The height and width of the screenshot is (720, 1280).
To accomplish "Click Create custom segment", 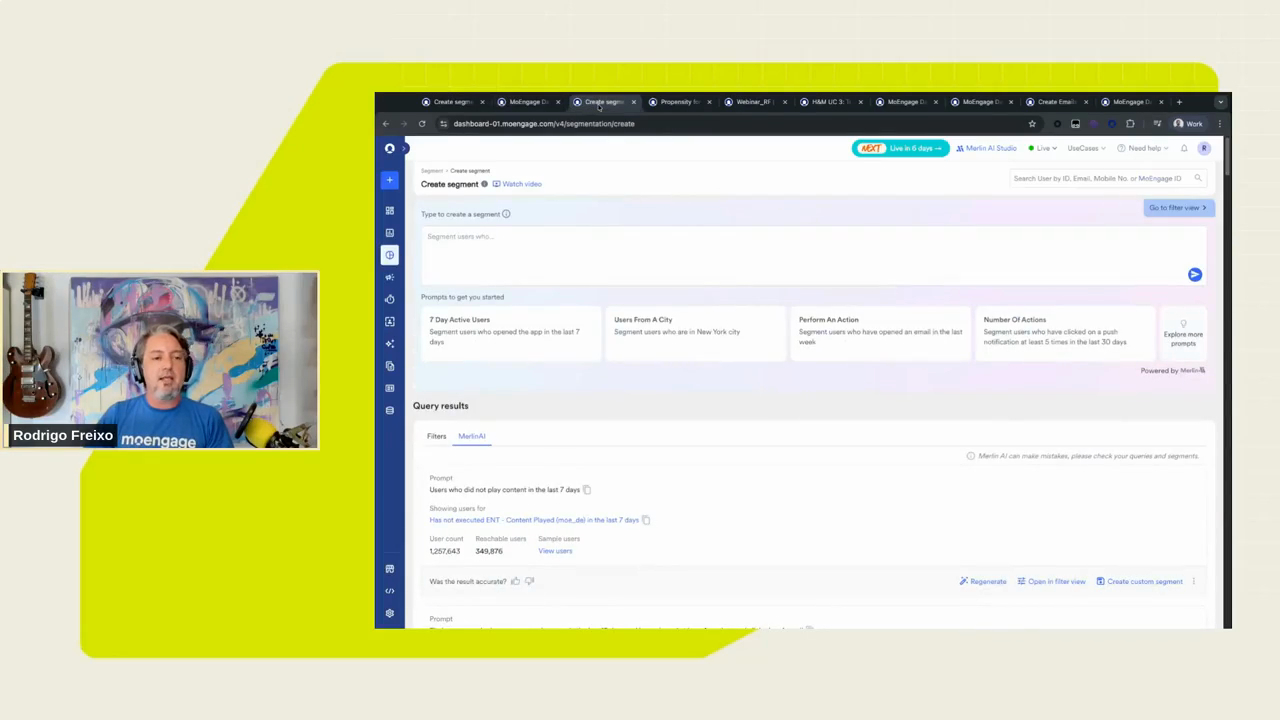I will coord(1139,581).
